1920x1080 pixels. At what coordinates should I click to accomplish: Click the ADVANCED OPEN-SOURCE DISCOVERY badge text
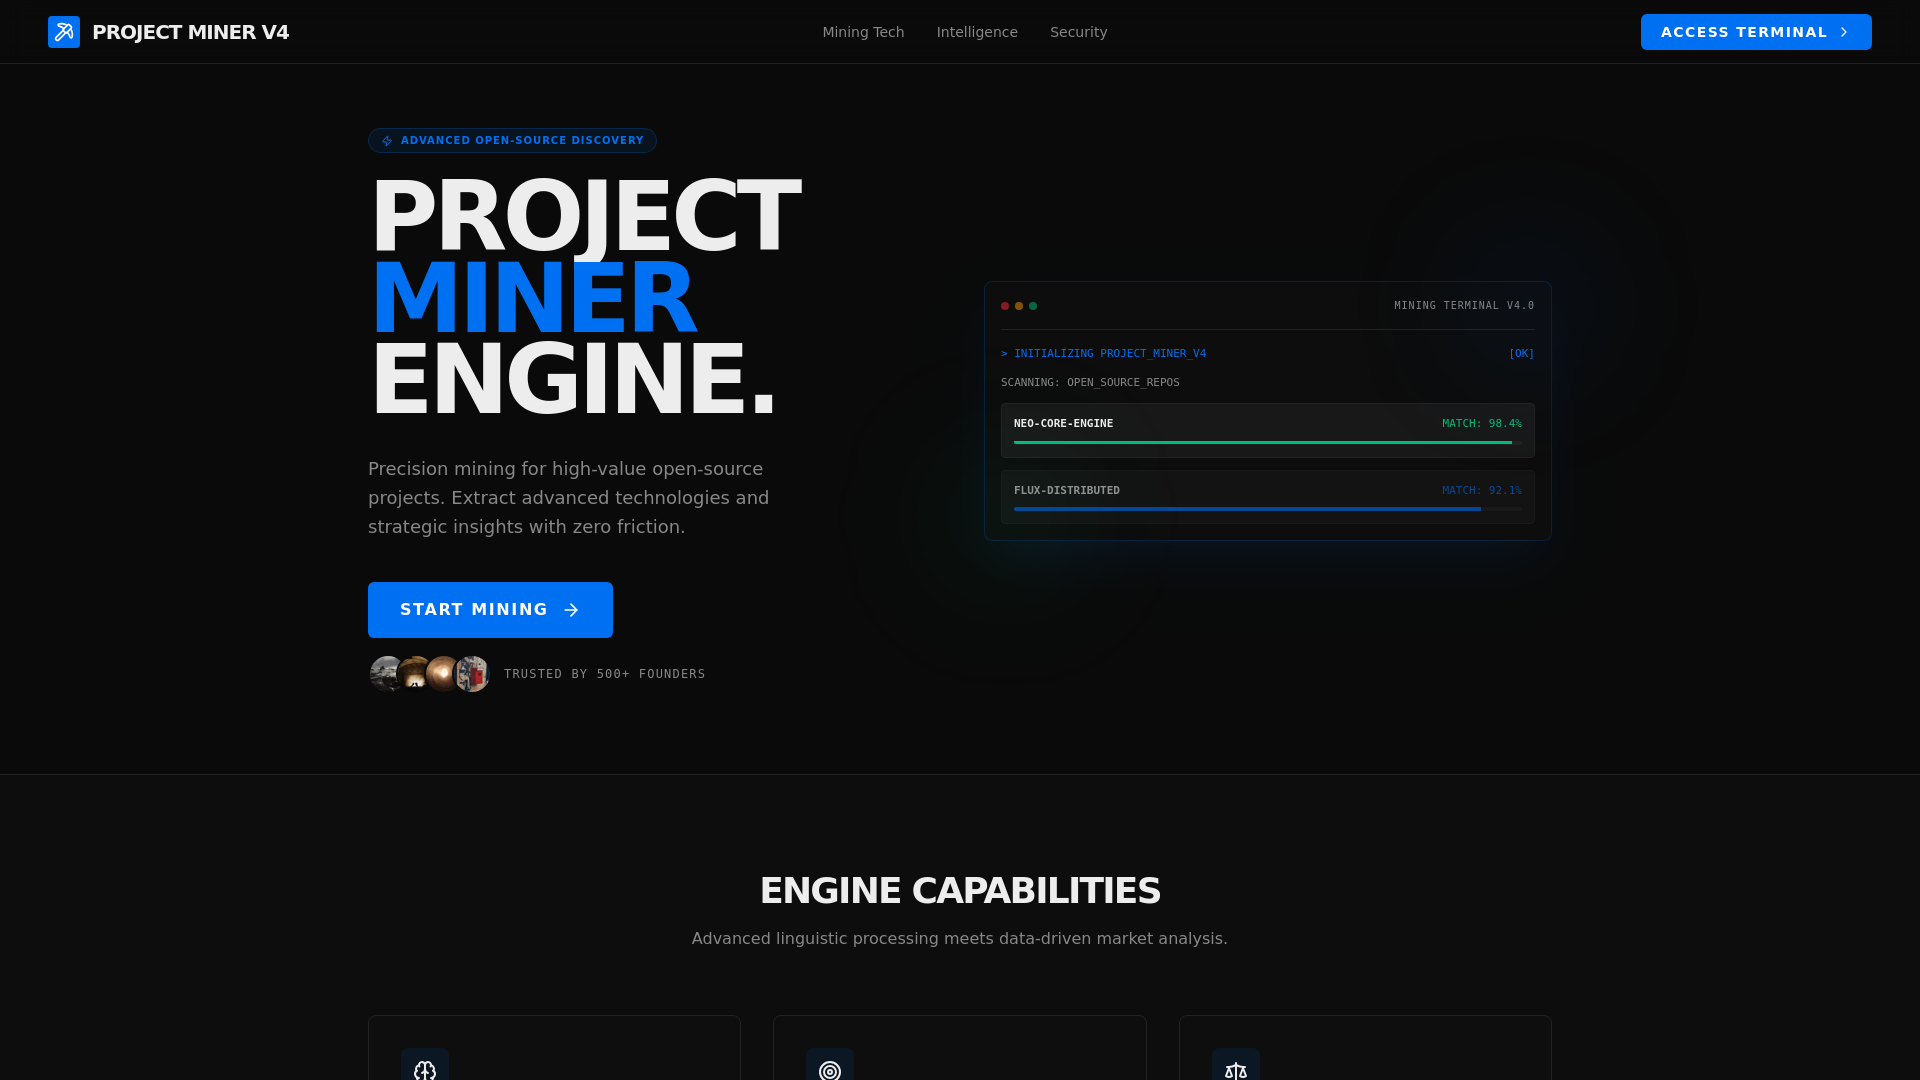(x=522, y=141)
